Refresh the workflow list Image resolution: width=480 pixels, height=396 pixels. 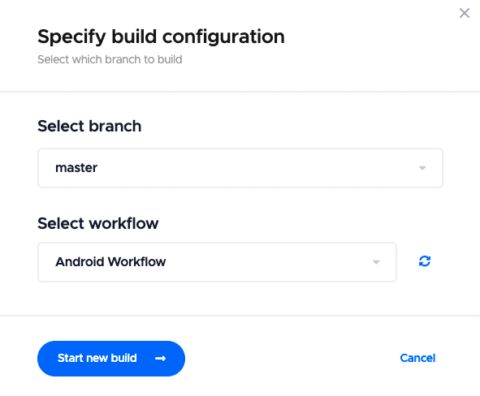[x=425, y=261]
